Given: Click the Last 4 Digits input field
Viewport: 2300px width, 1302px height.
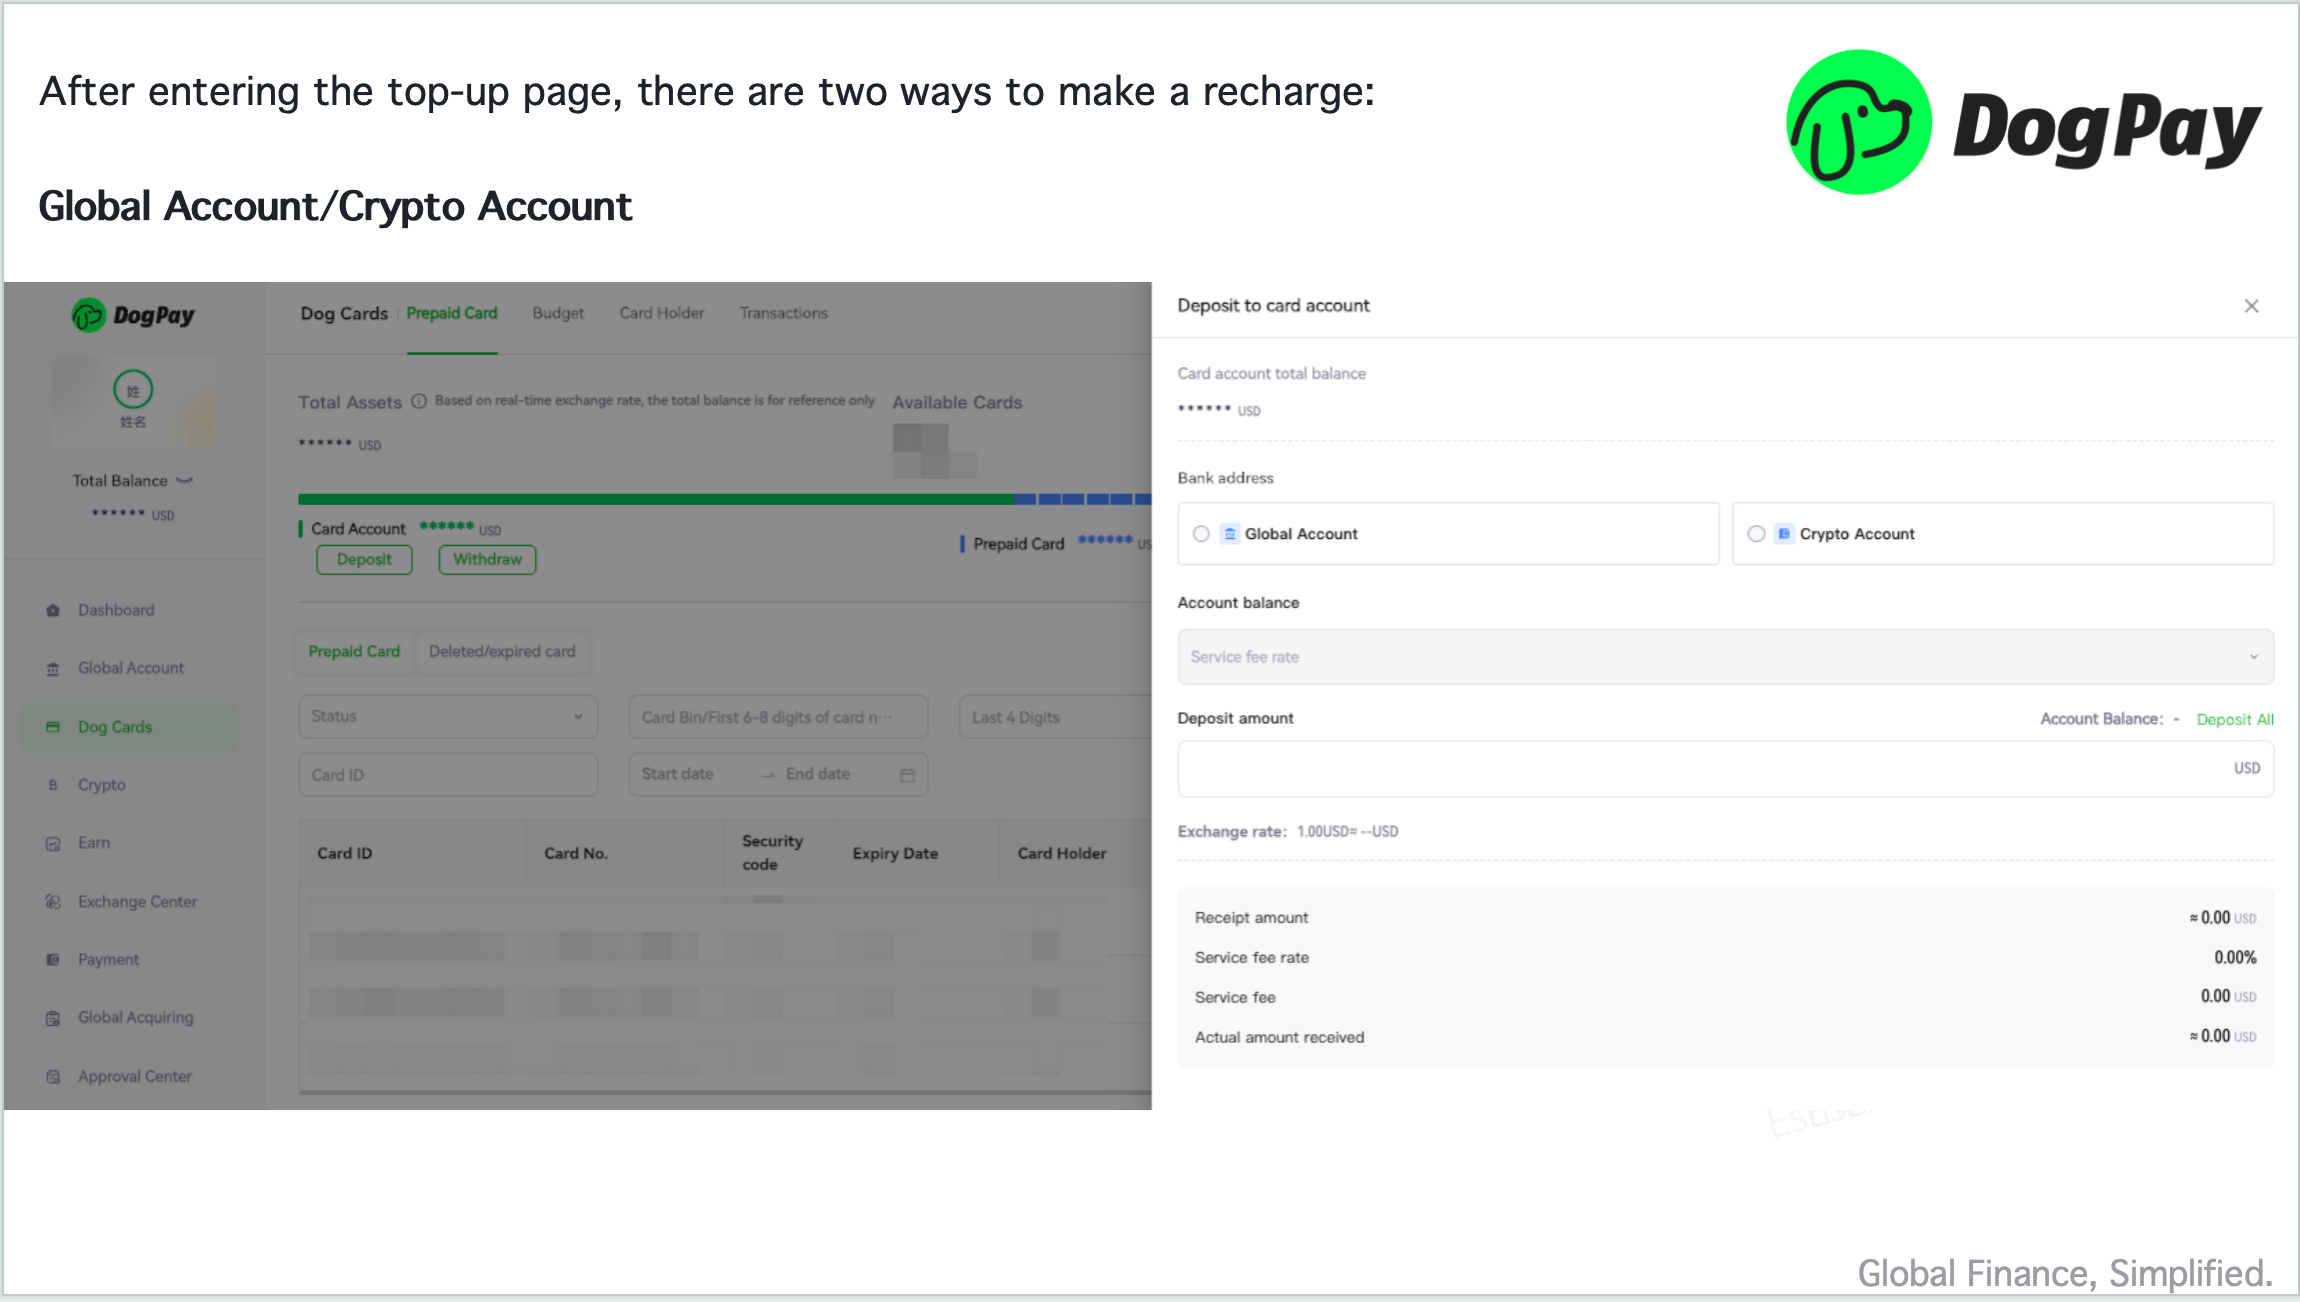Looking at the screenshot, I should (1055, 717).
